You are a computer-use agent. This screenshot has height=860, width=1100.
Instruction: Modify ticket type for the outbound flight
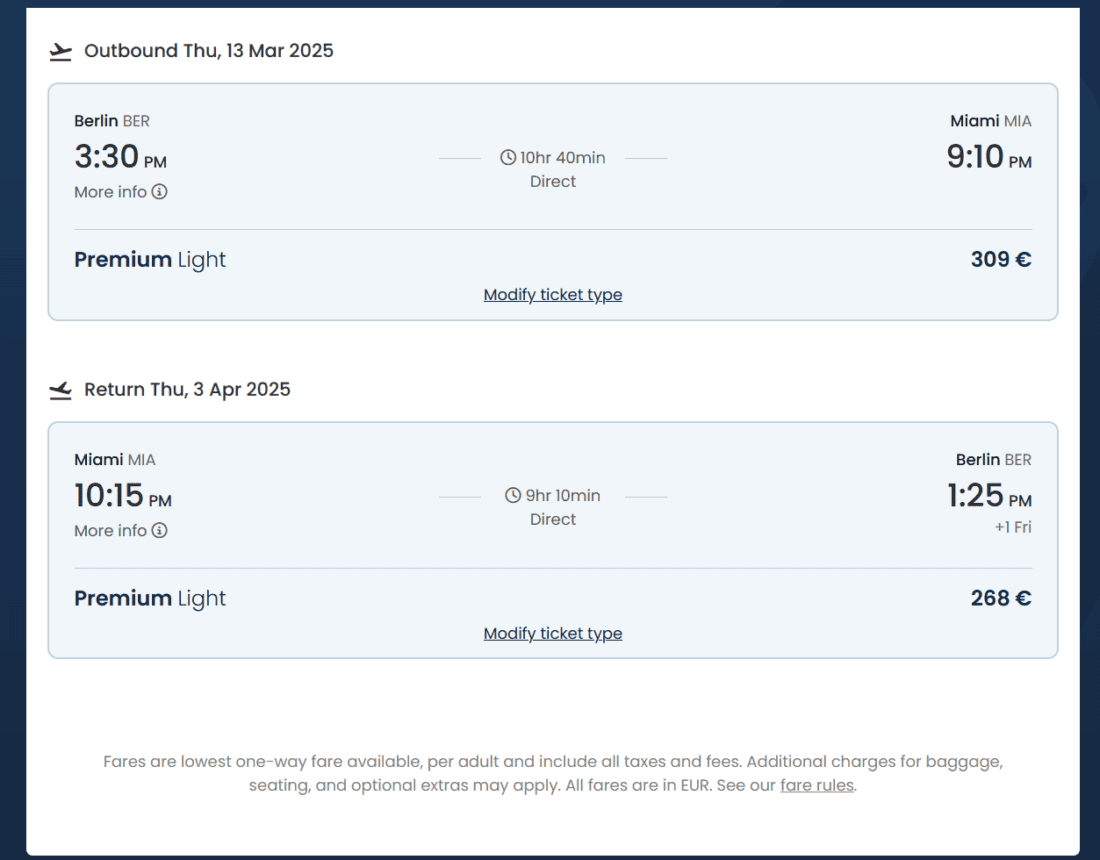coord(553,295)
